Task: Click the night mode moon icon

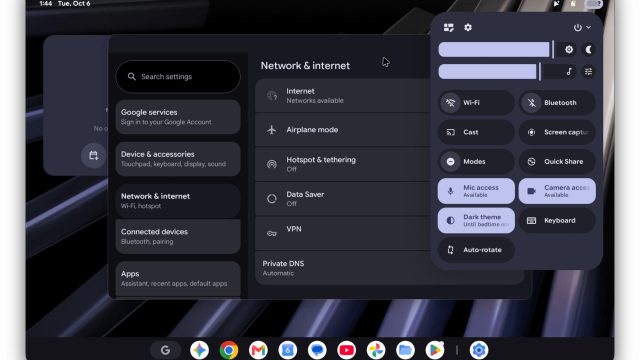Action: click(x=589, y=49)
